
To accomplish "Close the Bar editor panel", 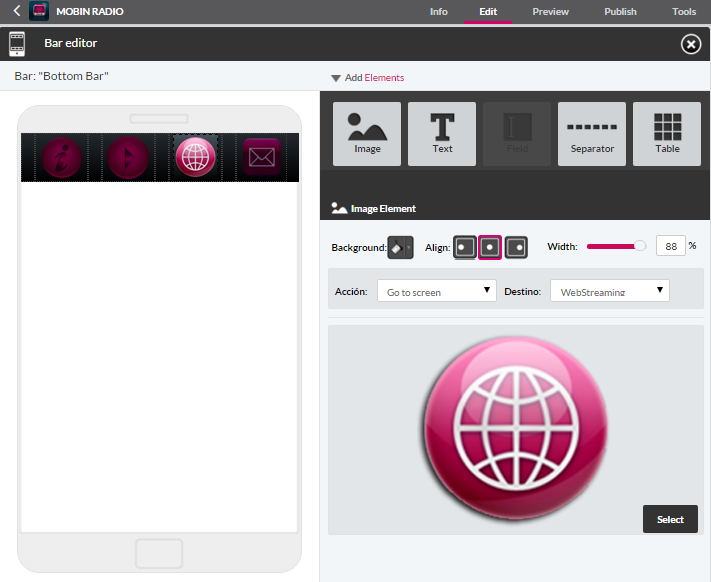I will (x=691, y=44).
